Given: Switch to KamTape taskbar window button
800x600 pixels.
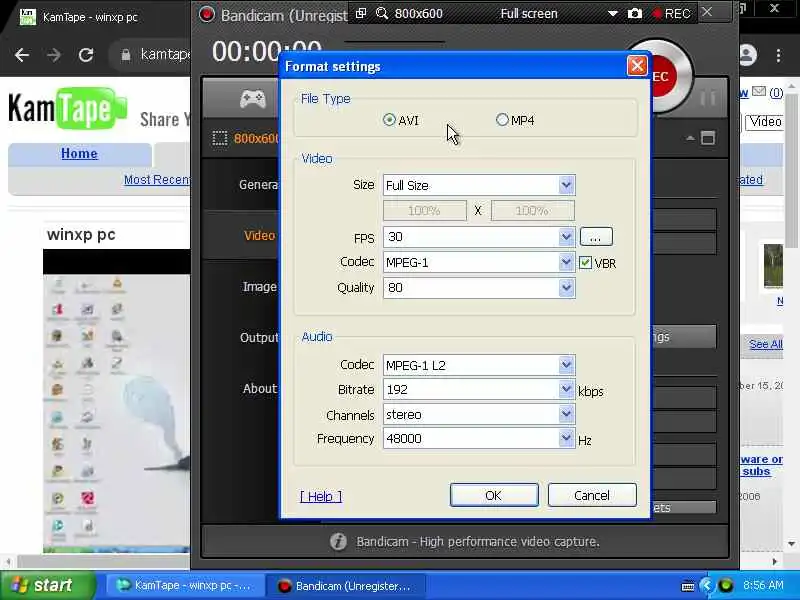Looking at the screenshot, I should [185, 586].
